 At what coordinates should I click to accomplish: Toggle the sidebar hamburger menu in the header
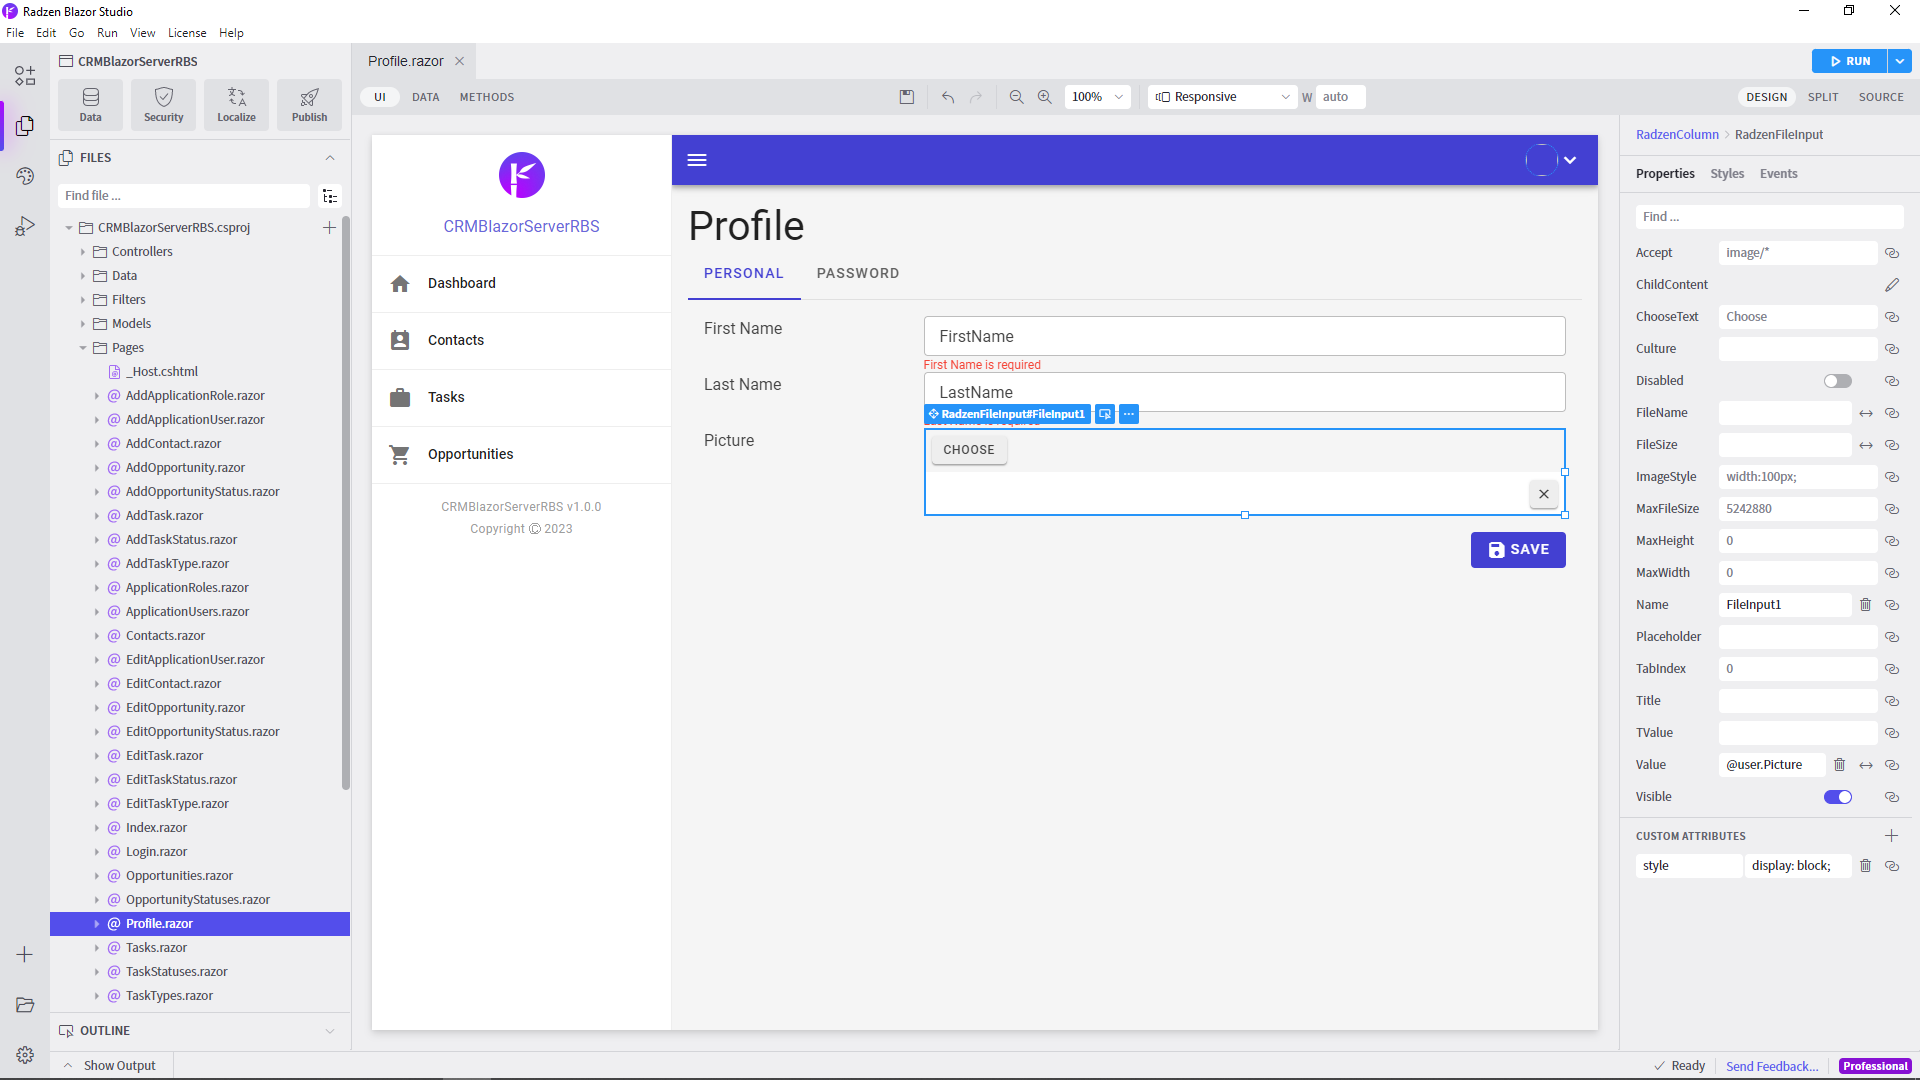(x=697, y=160)
